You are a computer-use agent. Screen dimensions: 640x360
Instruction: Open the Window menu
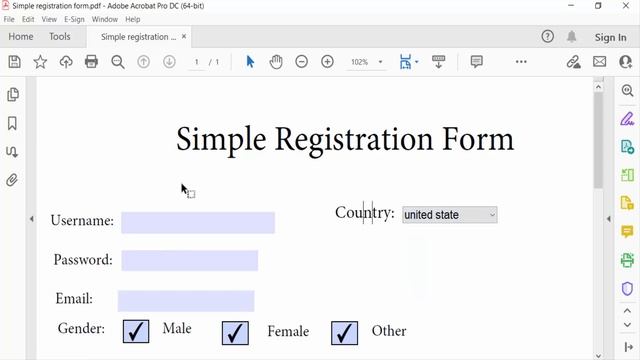click(x=104, y=19)
